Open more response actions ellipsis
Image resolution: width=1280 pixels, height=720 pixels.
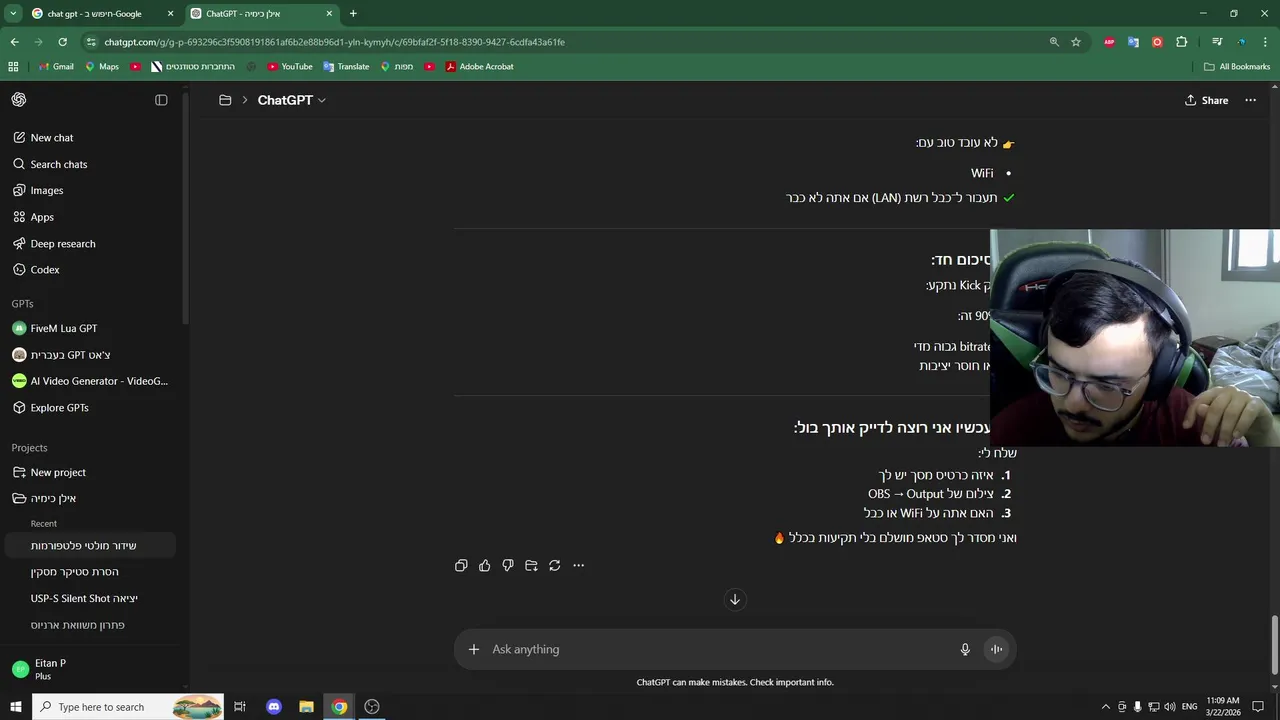pos(578,566)
